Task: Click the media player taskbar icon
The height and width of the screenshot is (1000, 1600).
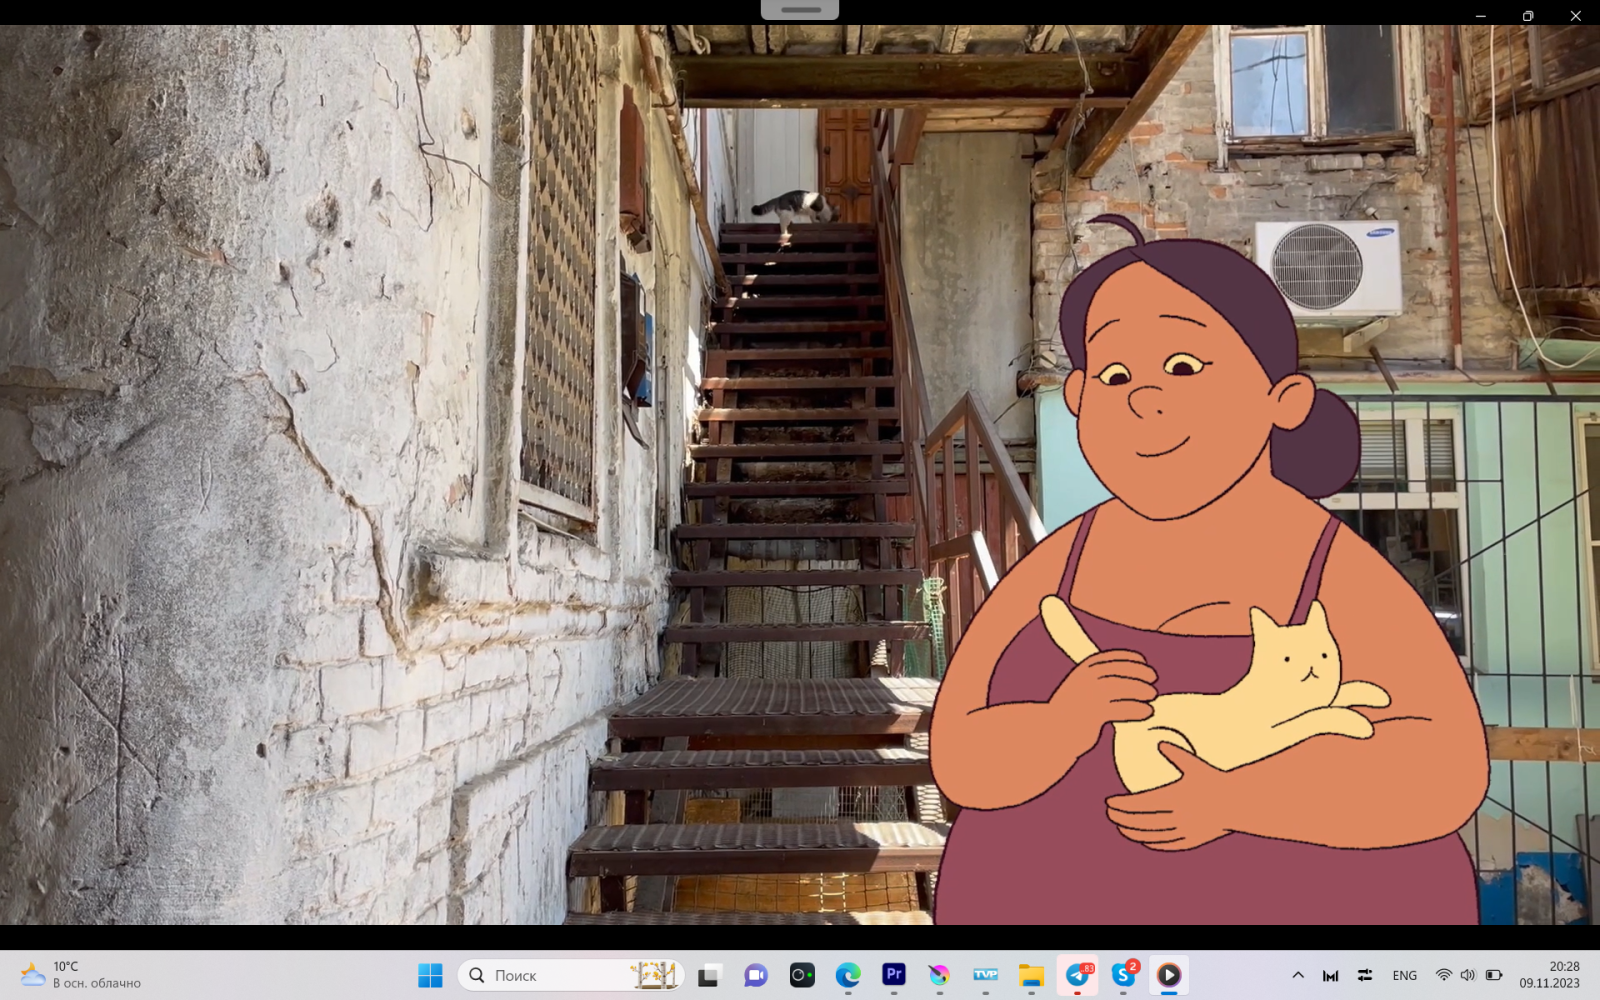Action: 1169,975
